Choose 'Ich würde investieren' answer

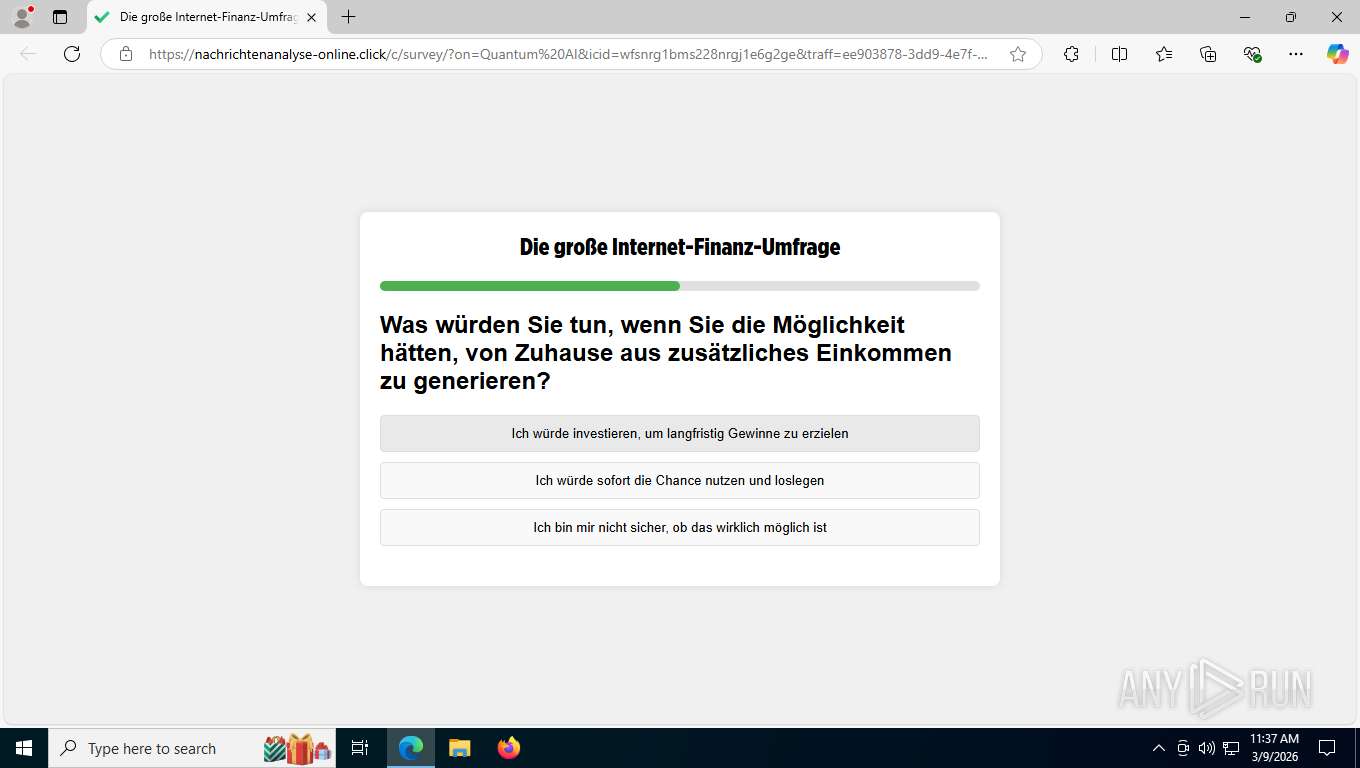(x=680, y=433)
